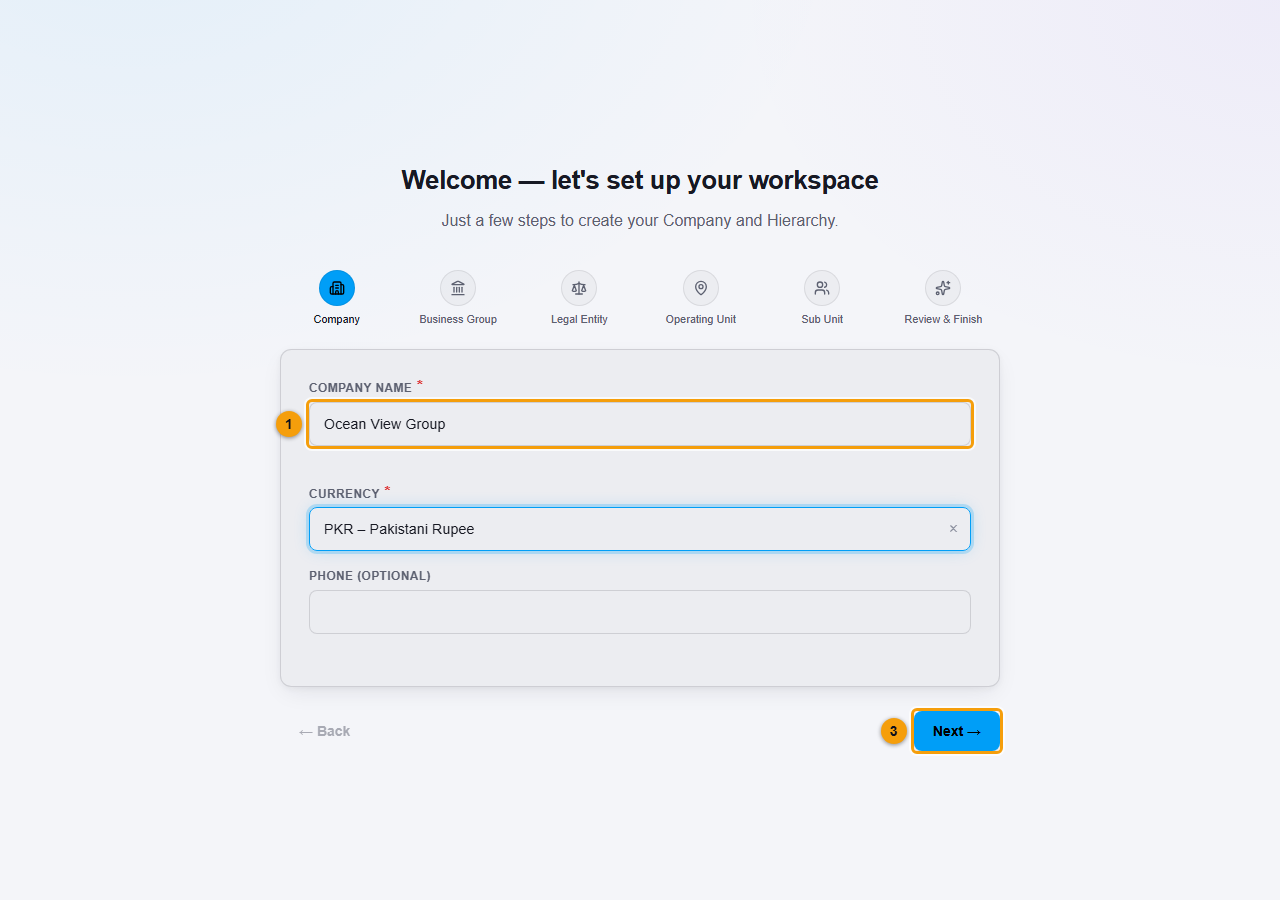Select the Company step icon
Screen dimensions: 1280x900
337,288
